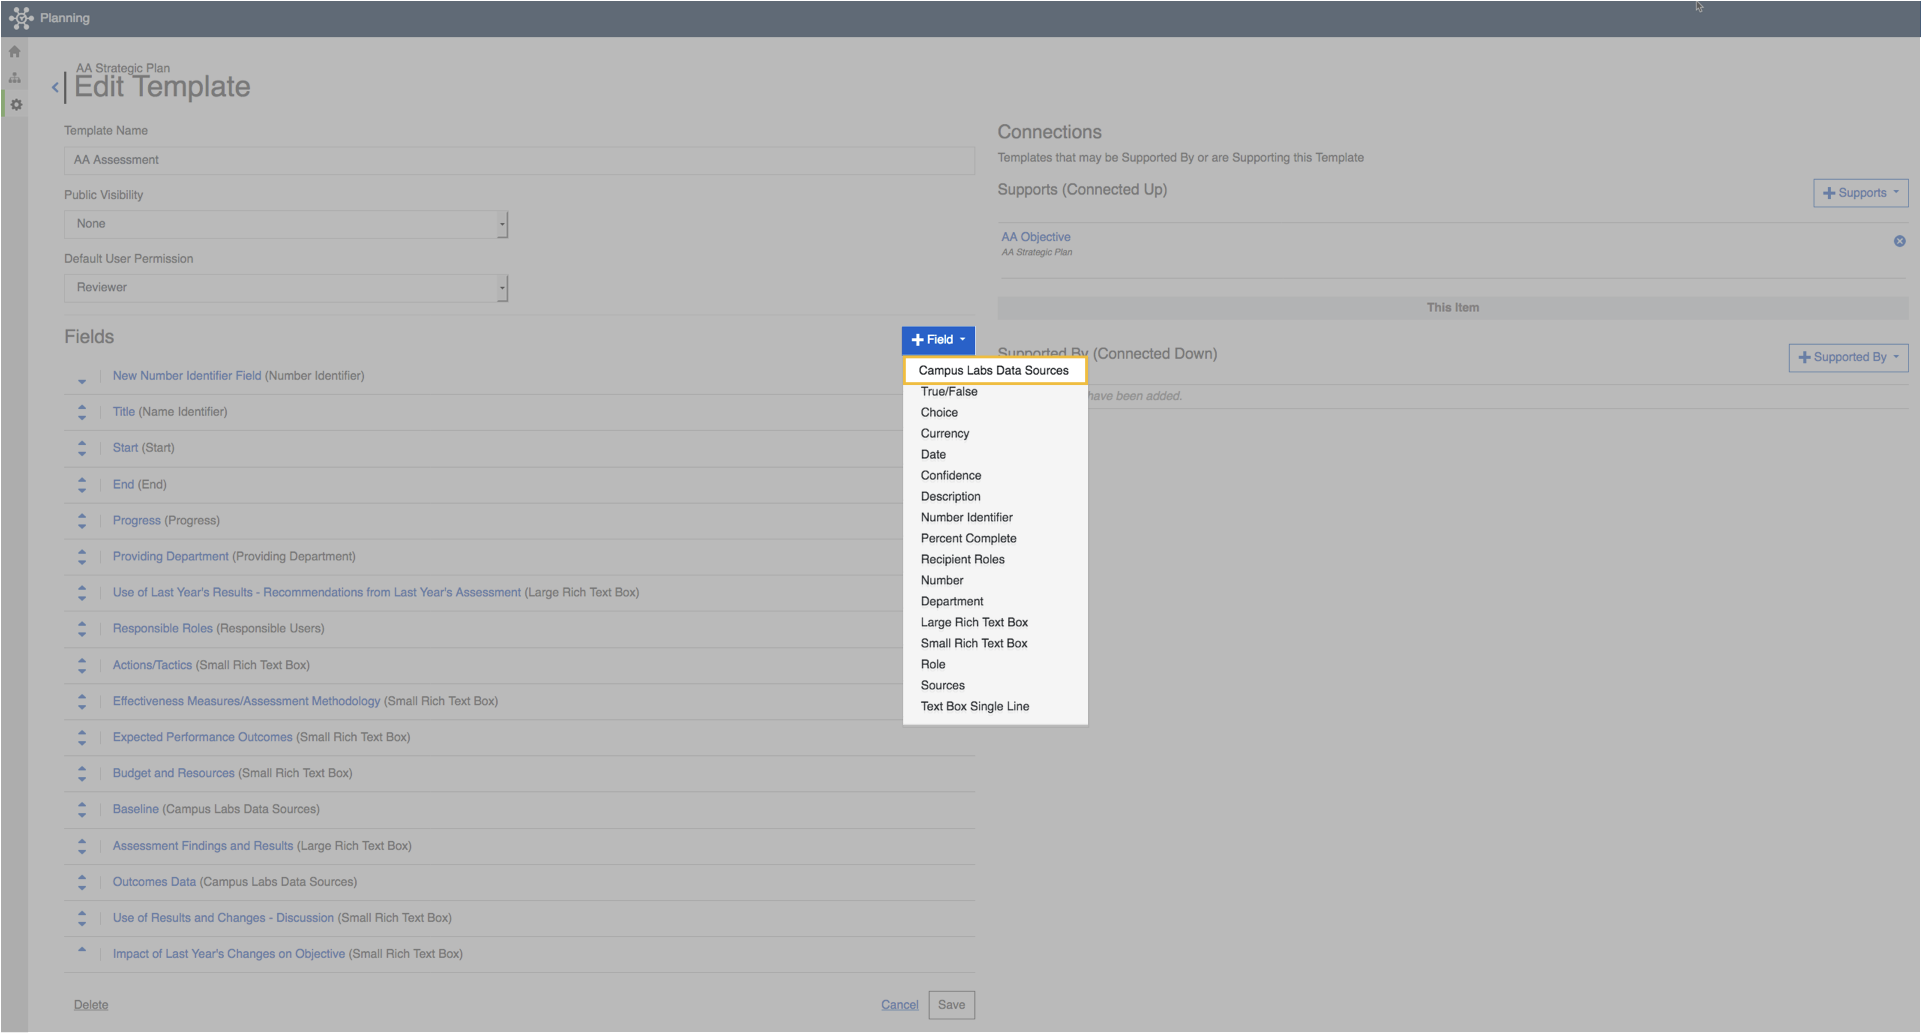1921x1033 pixels.
Task: Open the Supported By dropdown button
Action: click(x=1848, y=357)
